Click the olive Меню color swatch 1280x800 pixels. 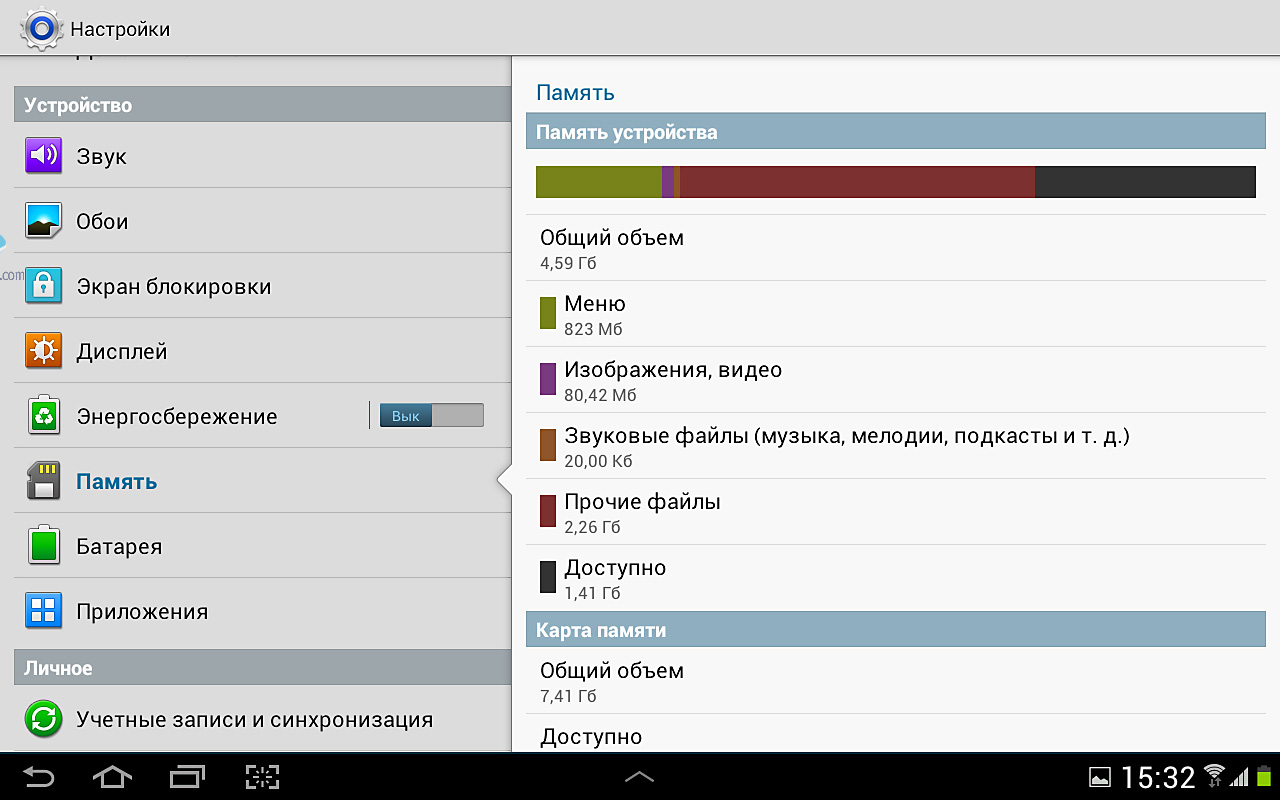pyautogui.click(x=548, y=313)
